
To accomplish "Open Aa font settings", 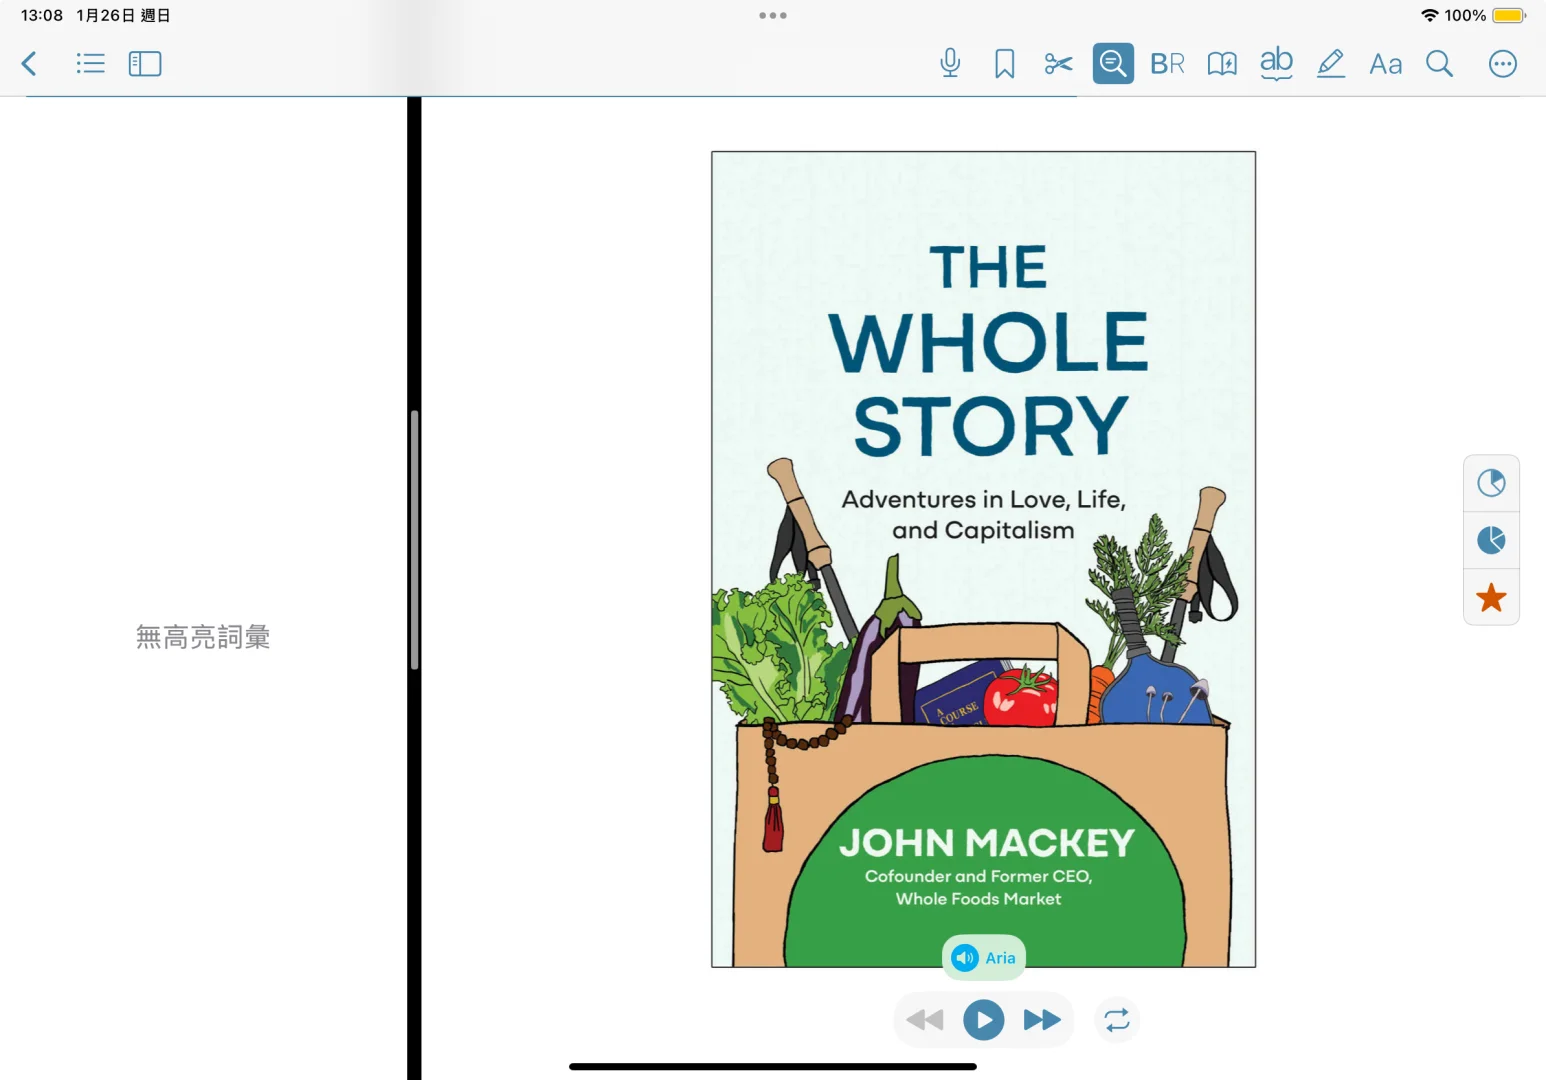I will (1385, 64).
